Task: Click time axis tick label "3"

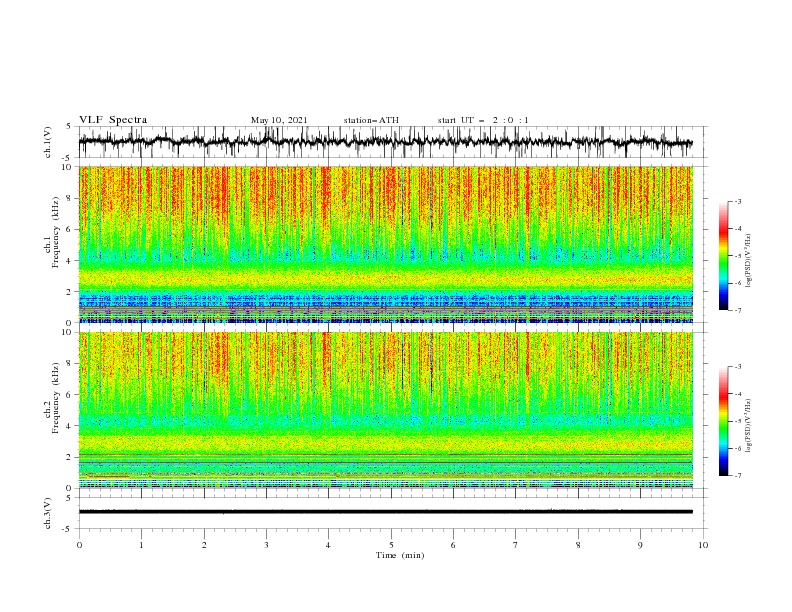Action: 267,545
